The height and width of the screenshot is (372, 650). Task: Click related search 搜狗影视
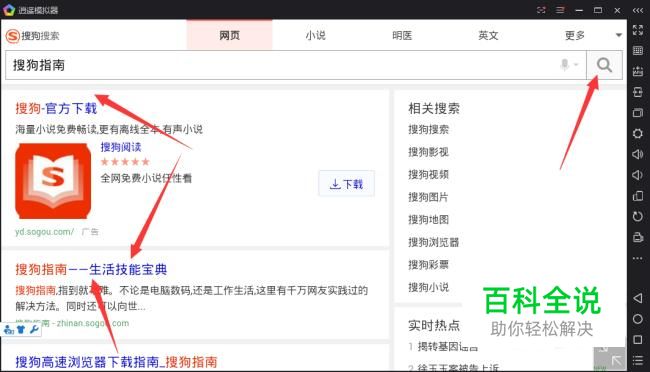tap(428, 152)
